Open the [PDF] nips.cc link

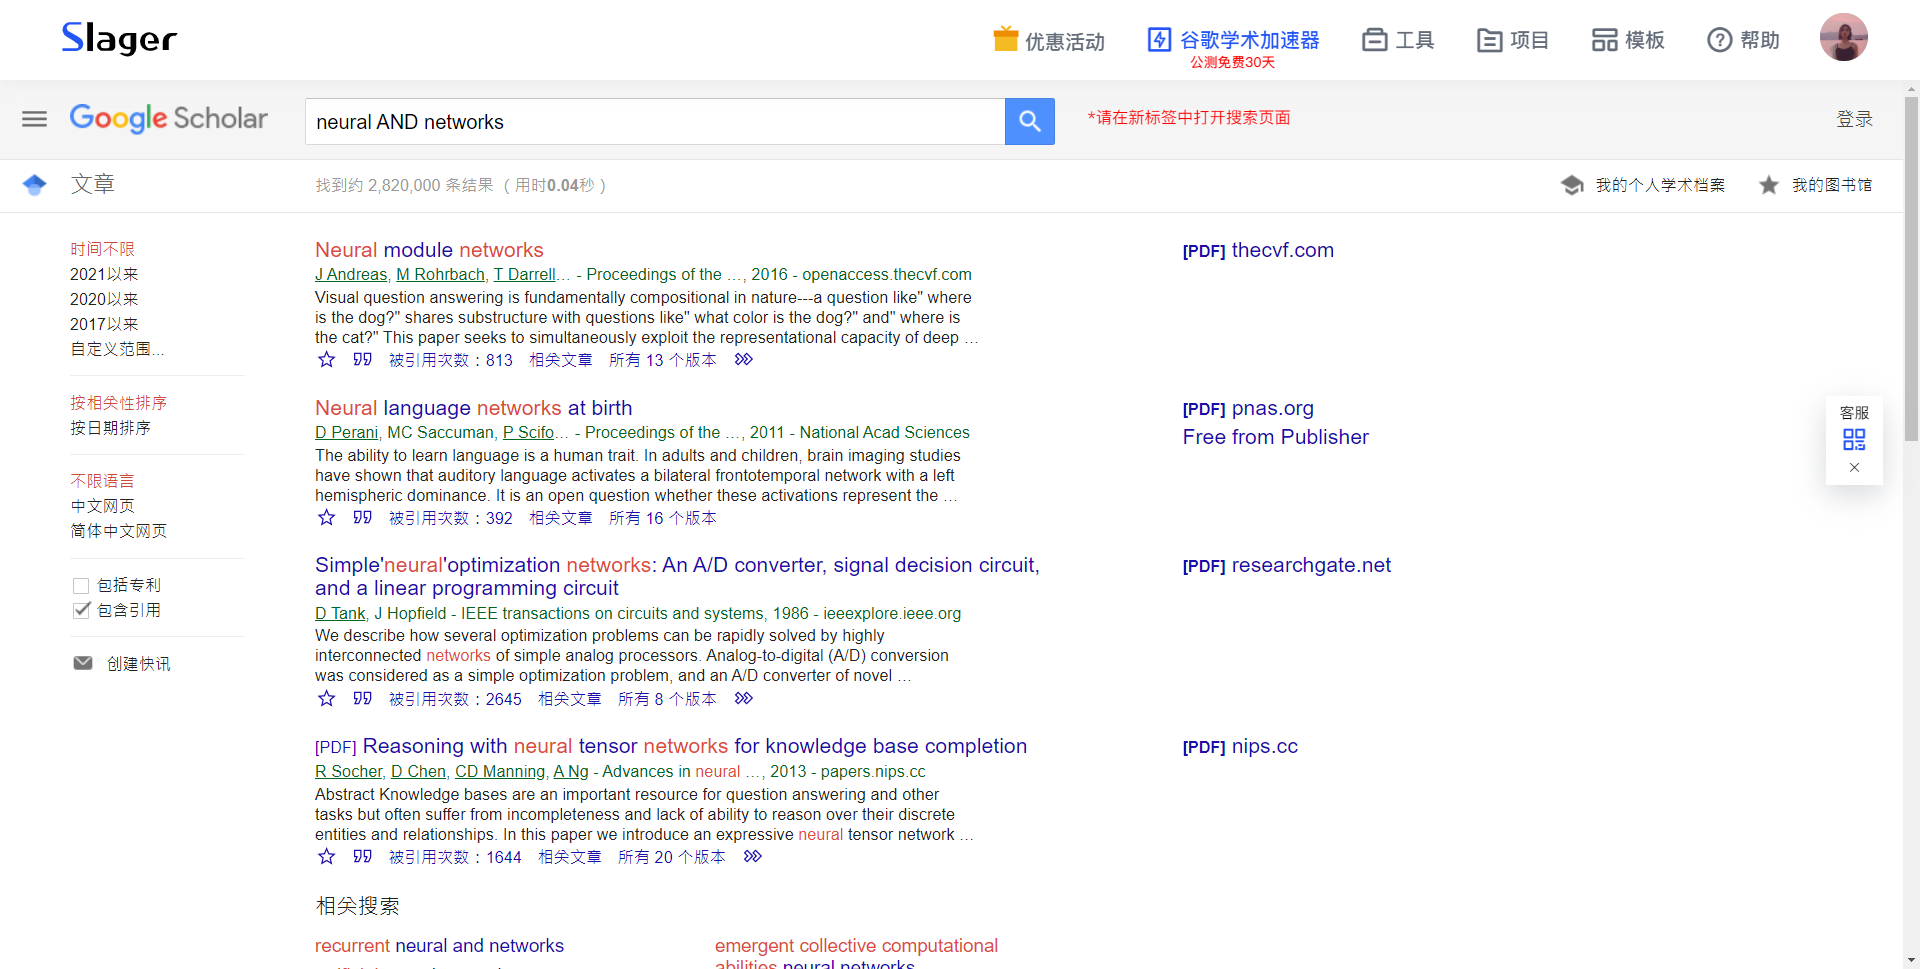[1240, 746]
